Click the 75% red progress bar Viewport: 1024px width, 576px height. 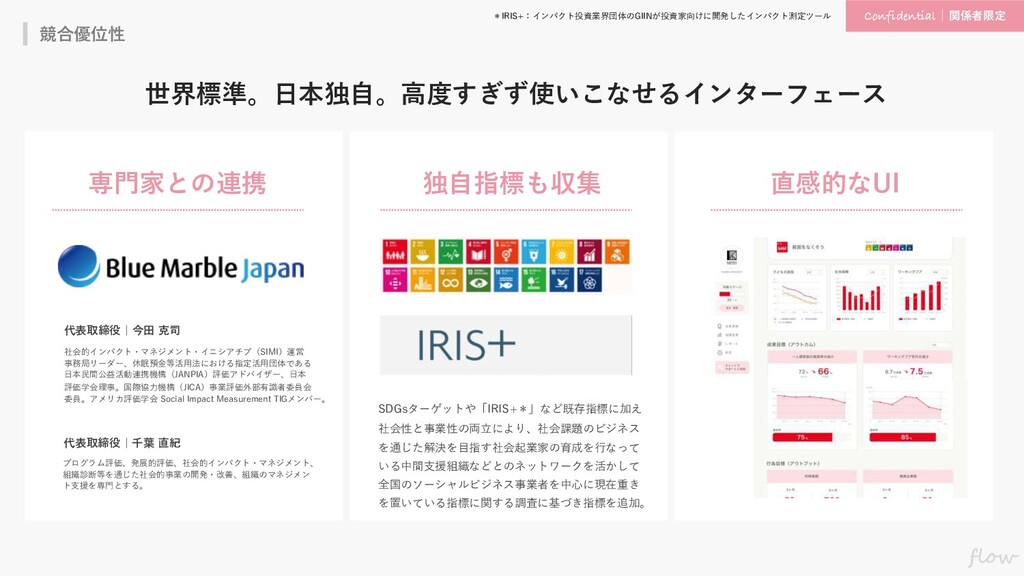point(802,437)
